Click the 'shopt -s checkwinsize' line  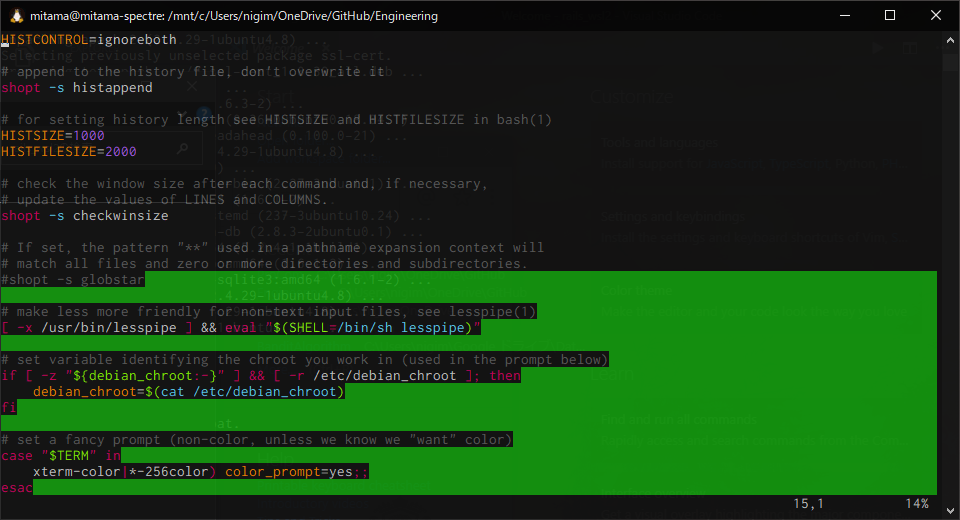84,216
